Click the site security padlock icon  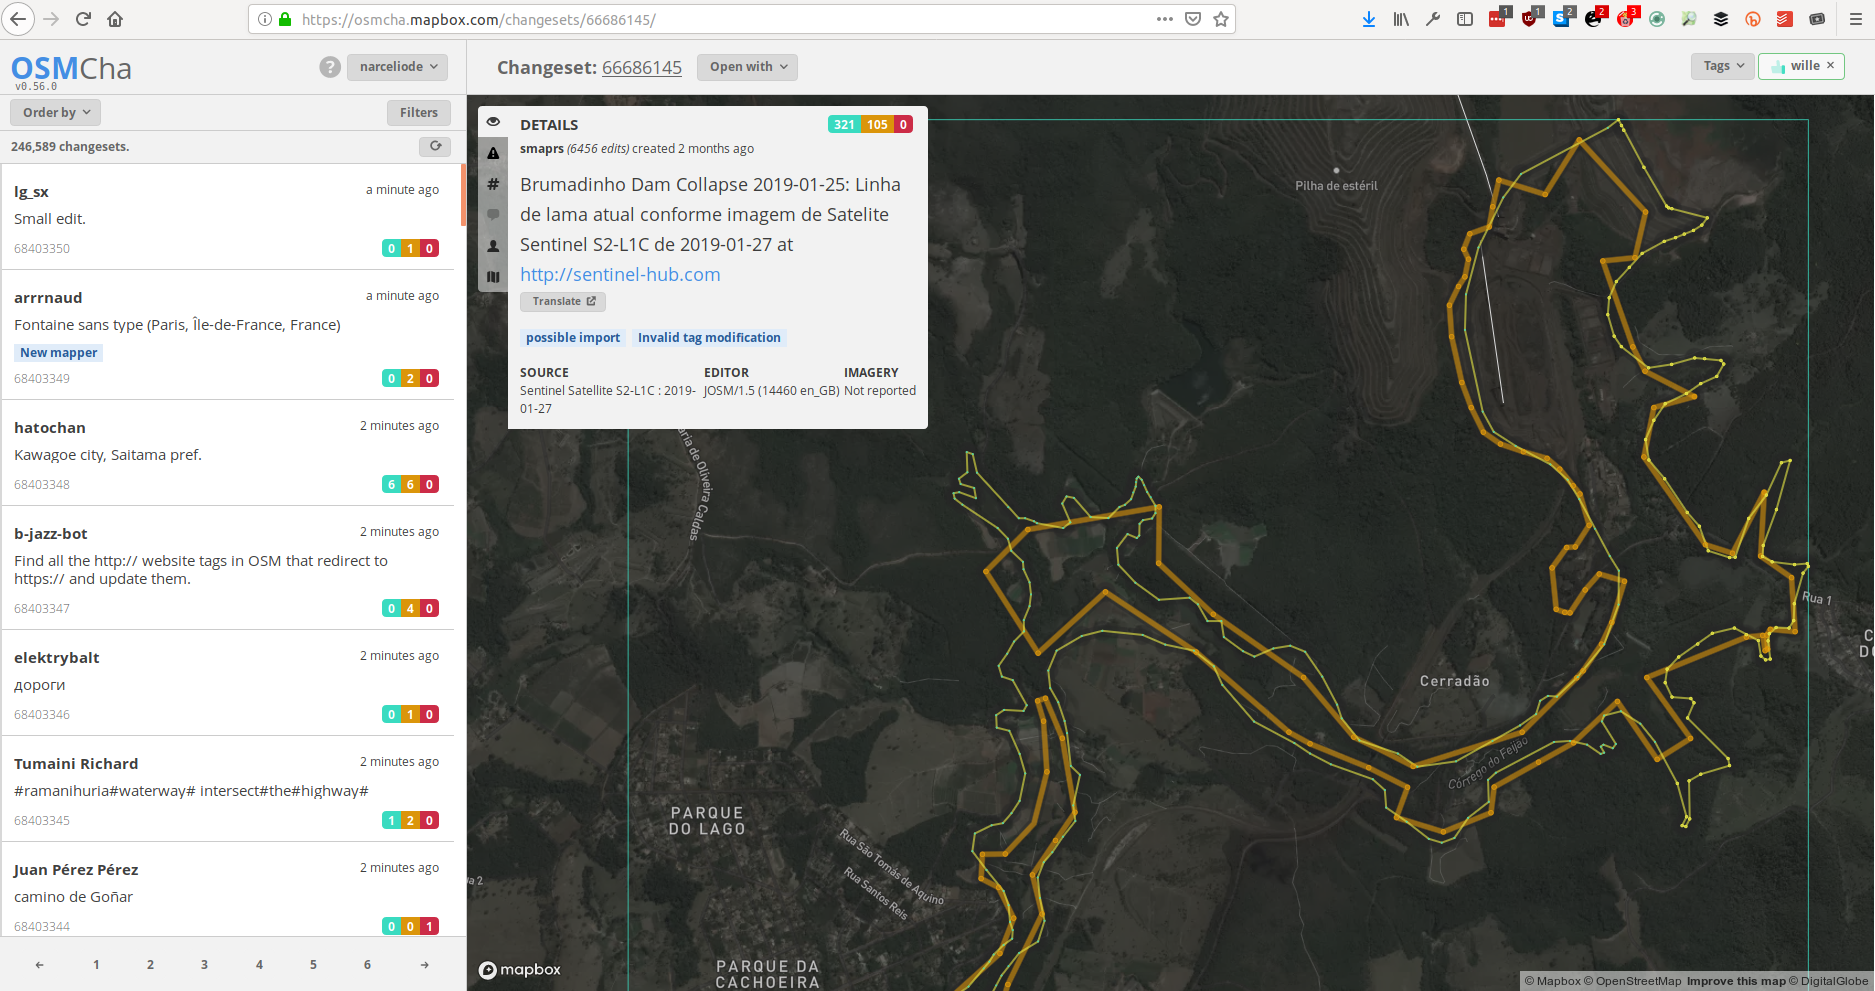pyautogui.click(x=285, y=19)
